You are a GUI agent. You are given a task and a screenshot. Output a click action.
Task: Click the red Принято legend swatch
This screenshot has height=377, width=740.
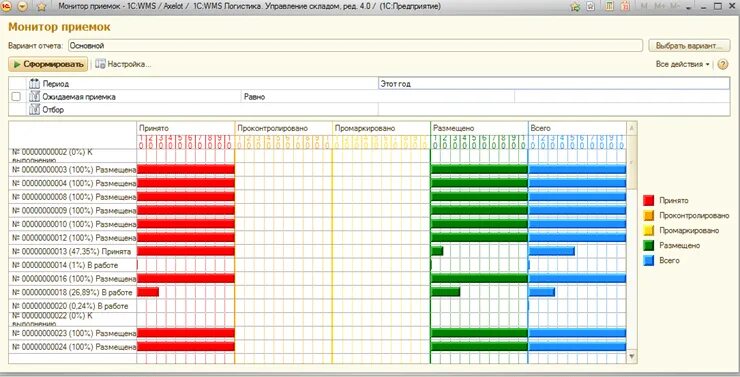649,201
